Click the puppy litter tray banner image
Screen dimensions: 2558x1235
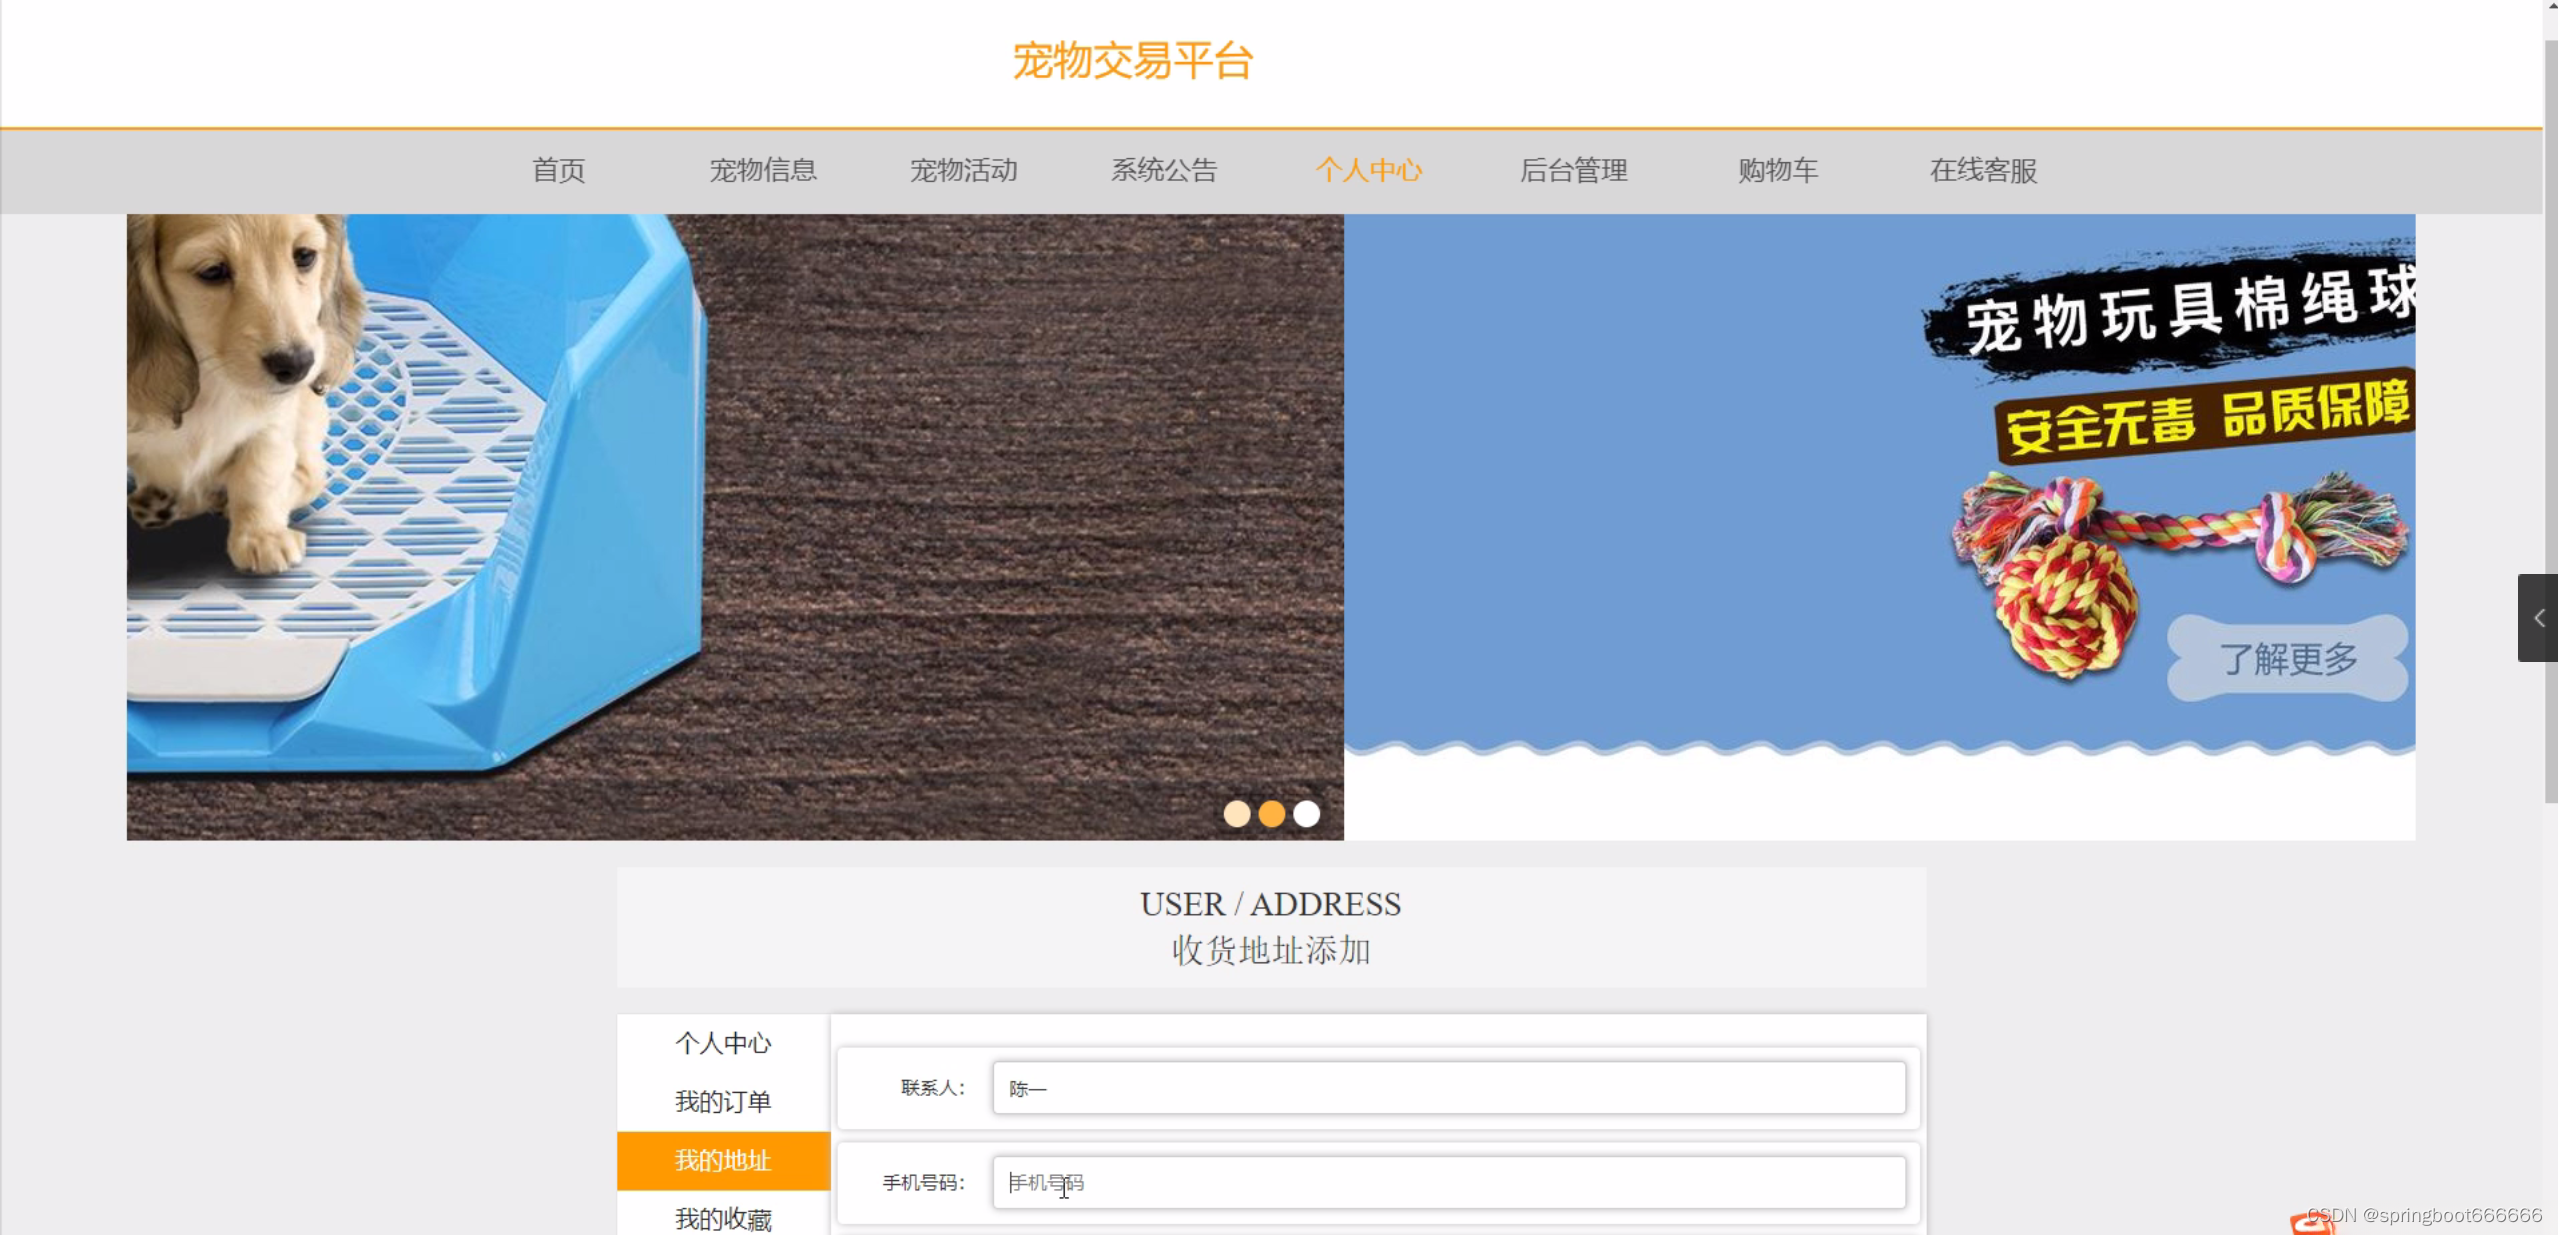pyautogui.click(x=735, y=527)
